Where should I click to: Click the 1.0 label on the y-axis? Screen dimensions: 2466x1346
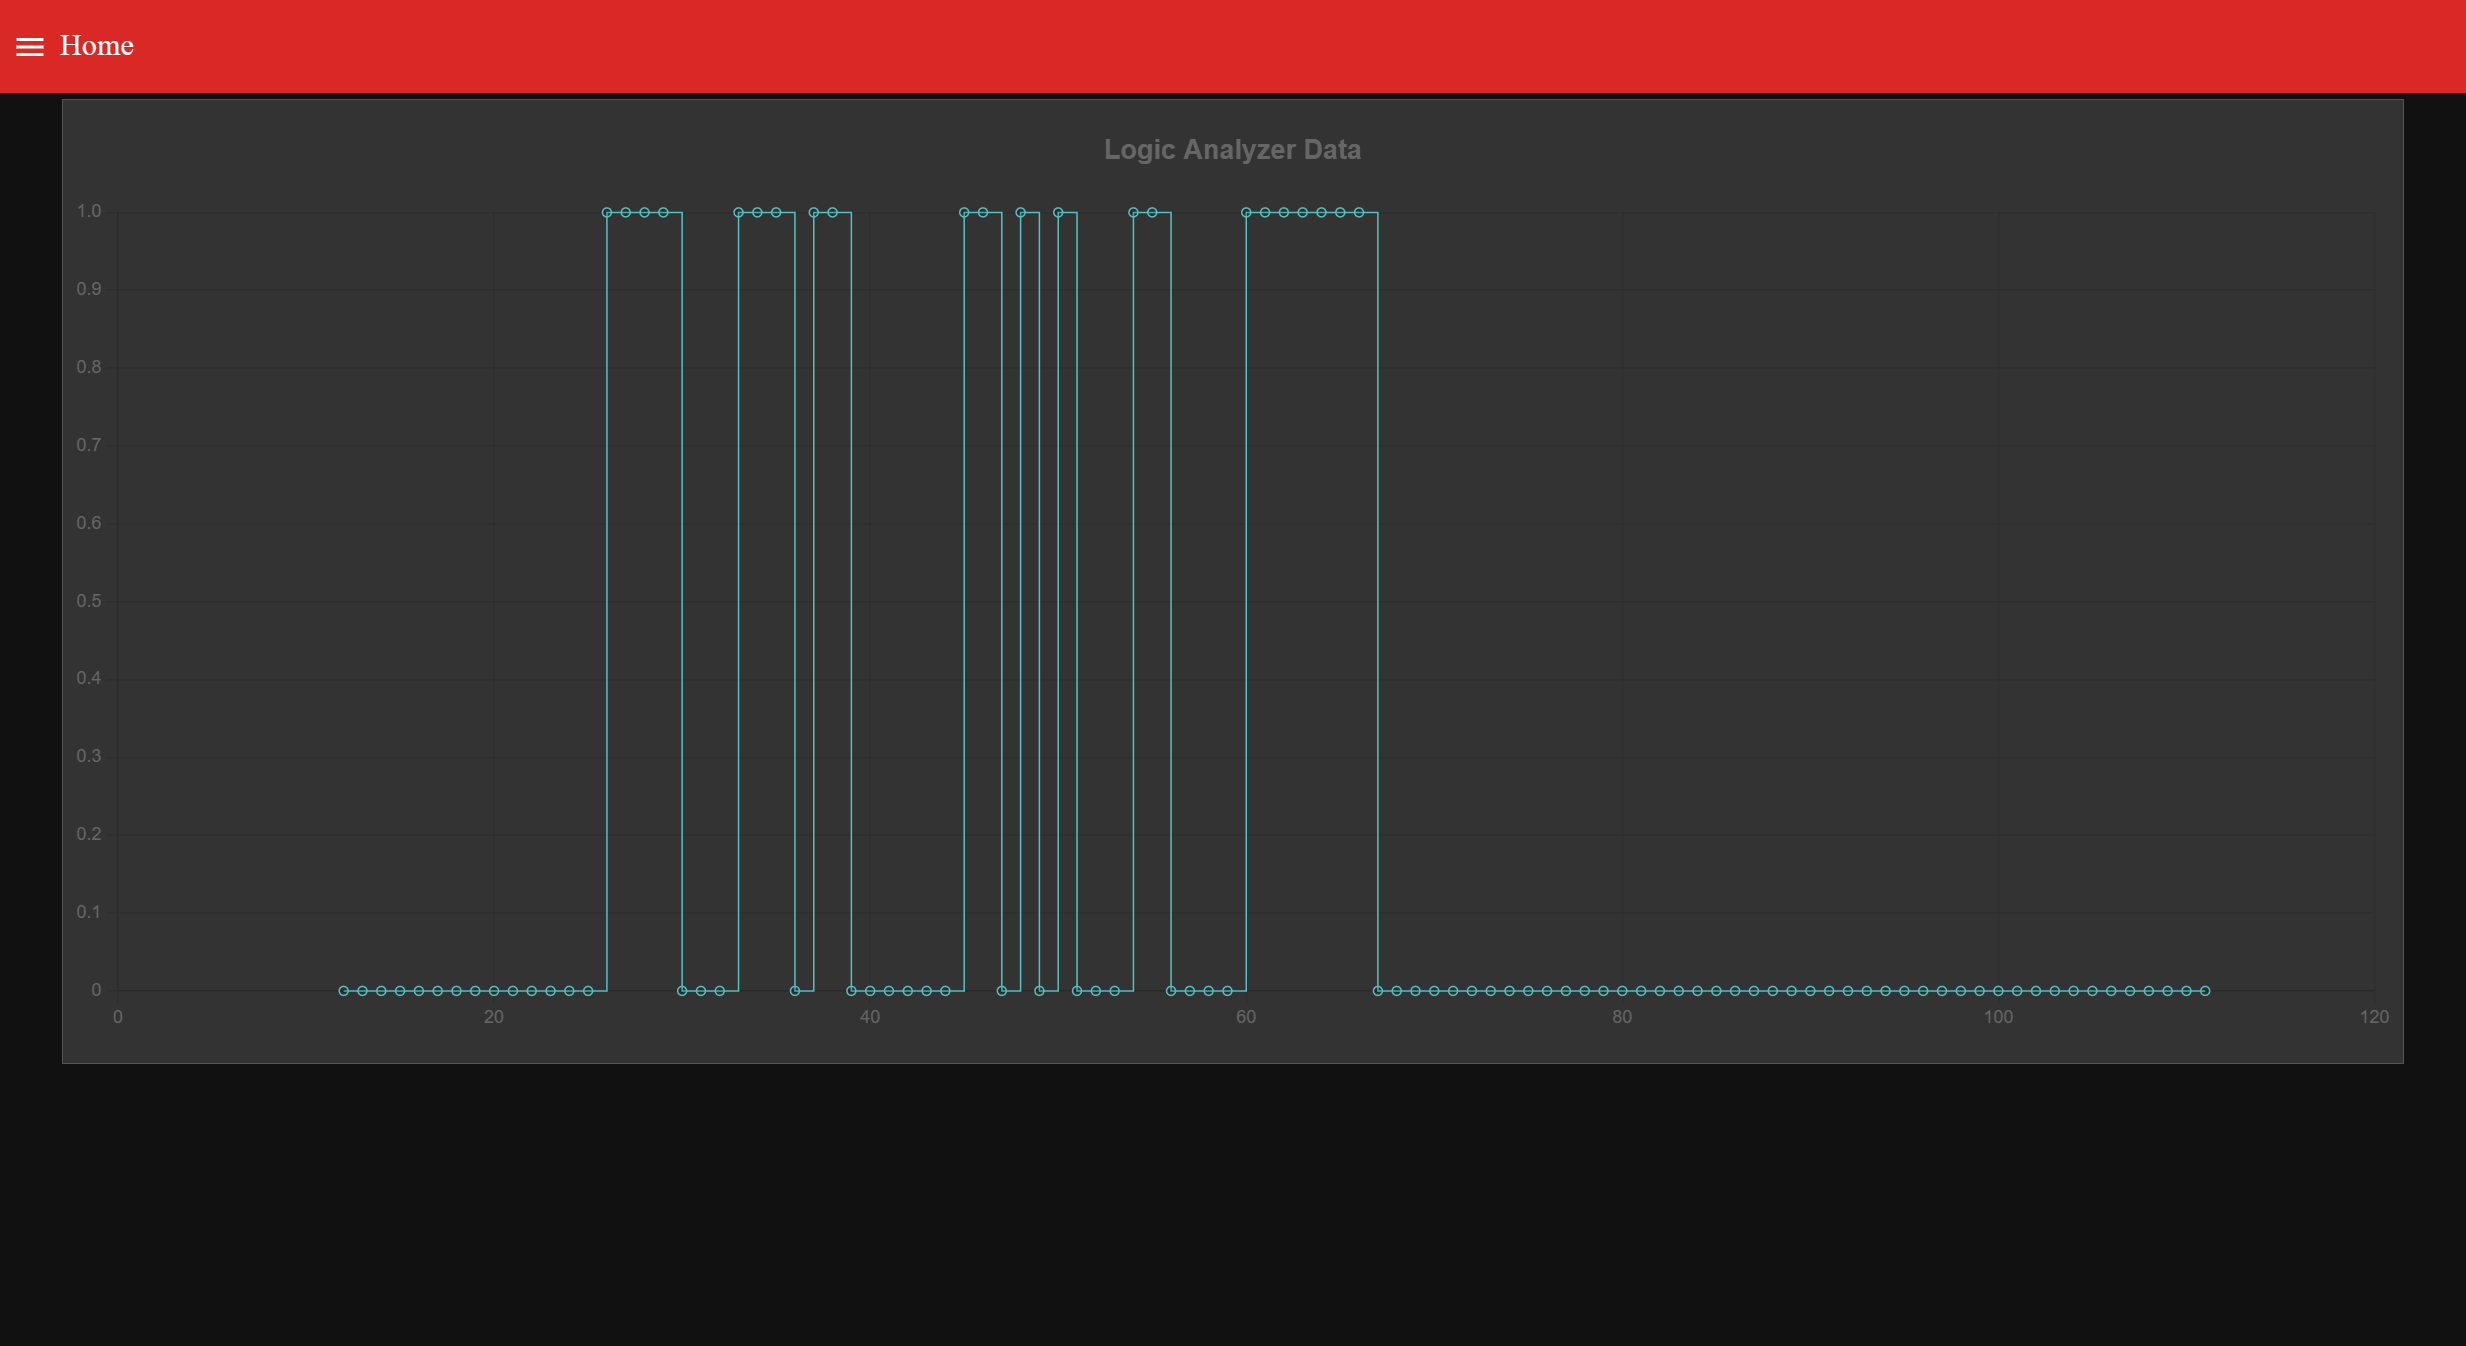89,210
